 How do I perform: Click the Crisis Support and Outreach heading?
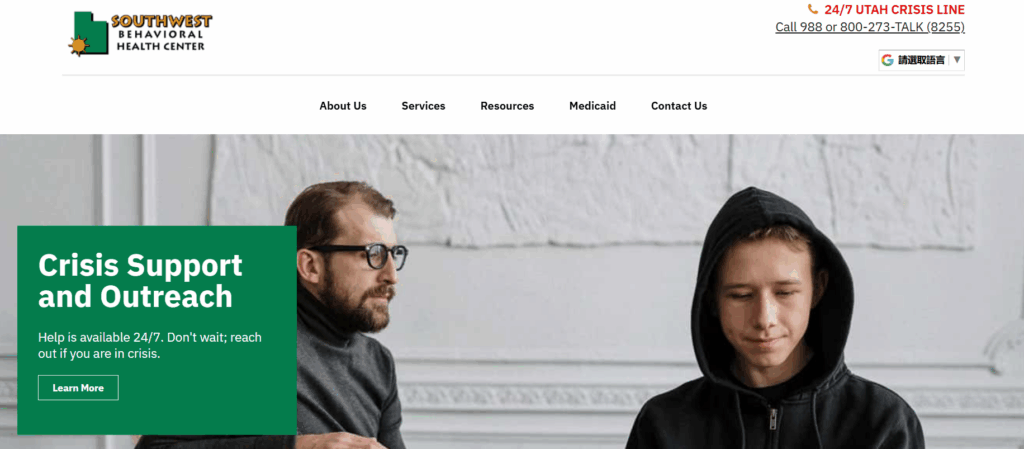pyautogui.click(x=140, y=281)
